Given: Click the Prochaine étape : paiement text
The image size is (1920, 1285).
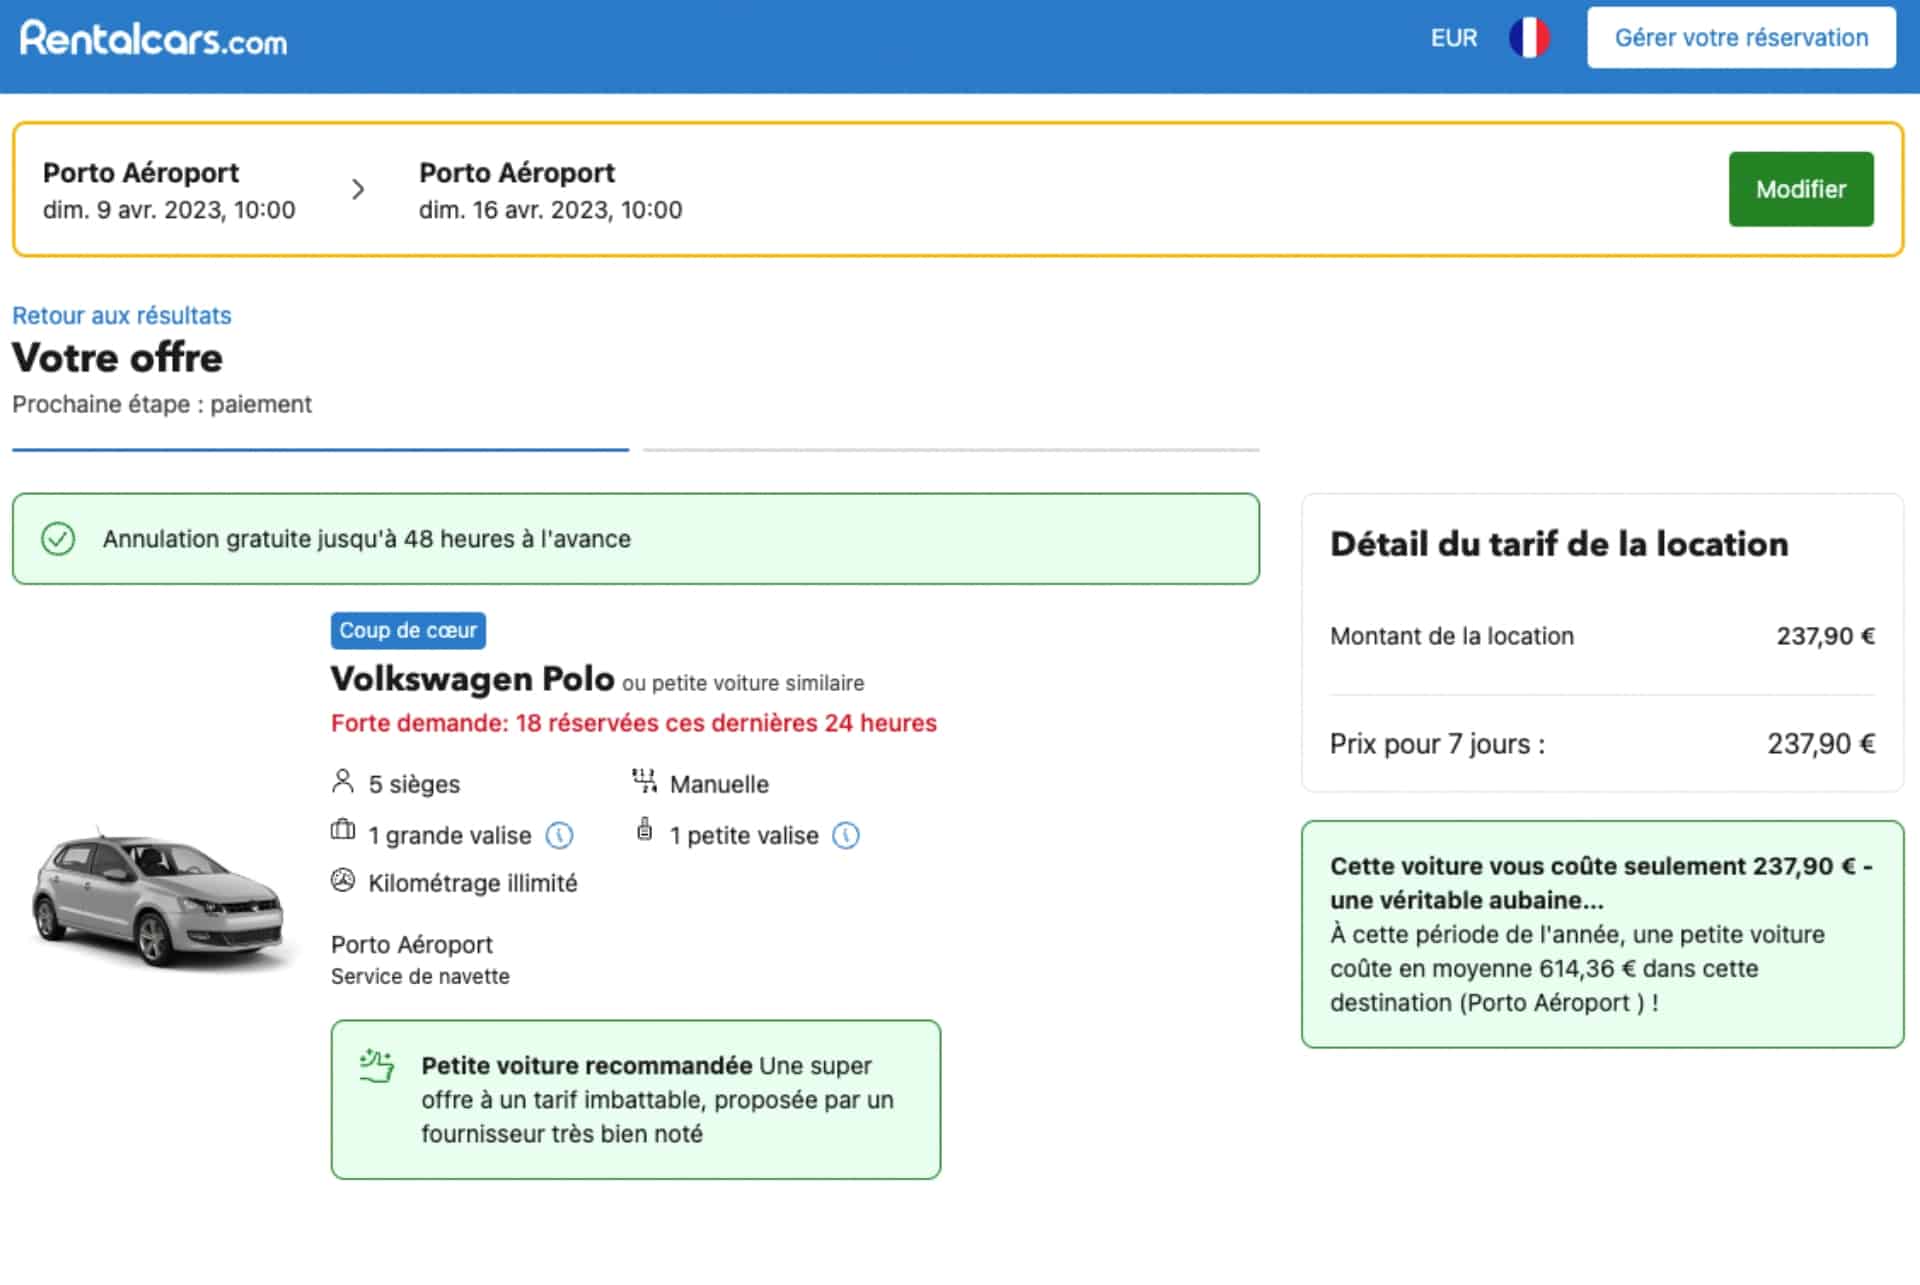Looking at the screenshot, I should (162, 404).
